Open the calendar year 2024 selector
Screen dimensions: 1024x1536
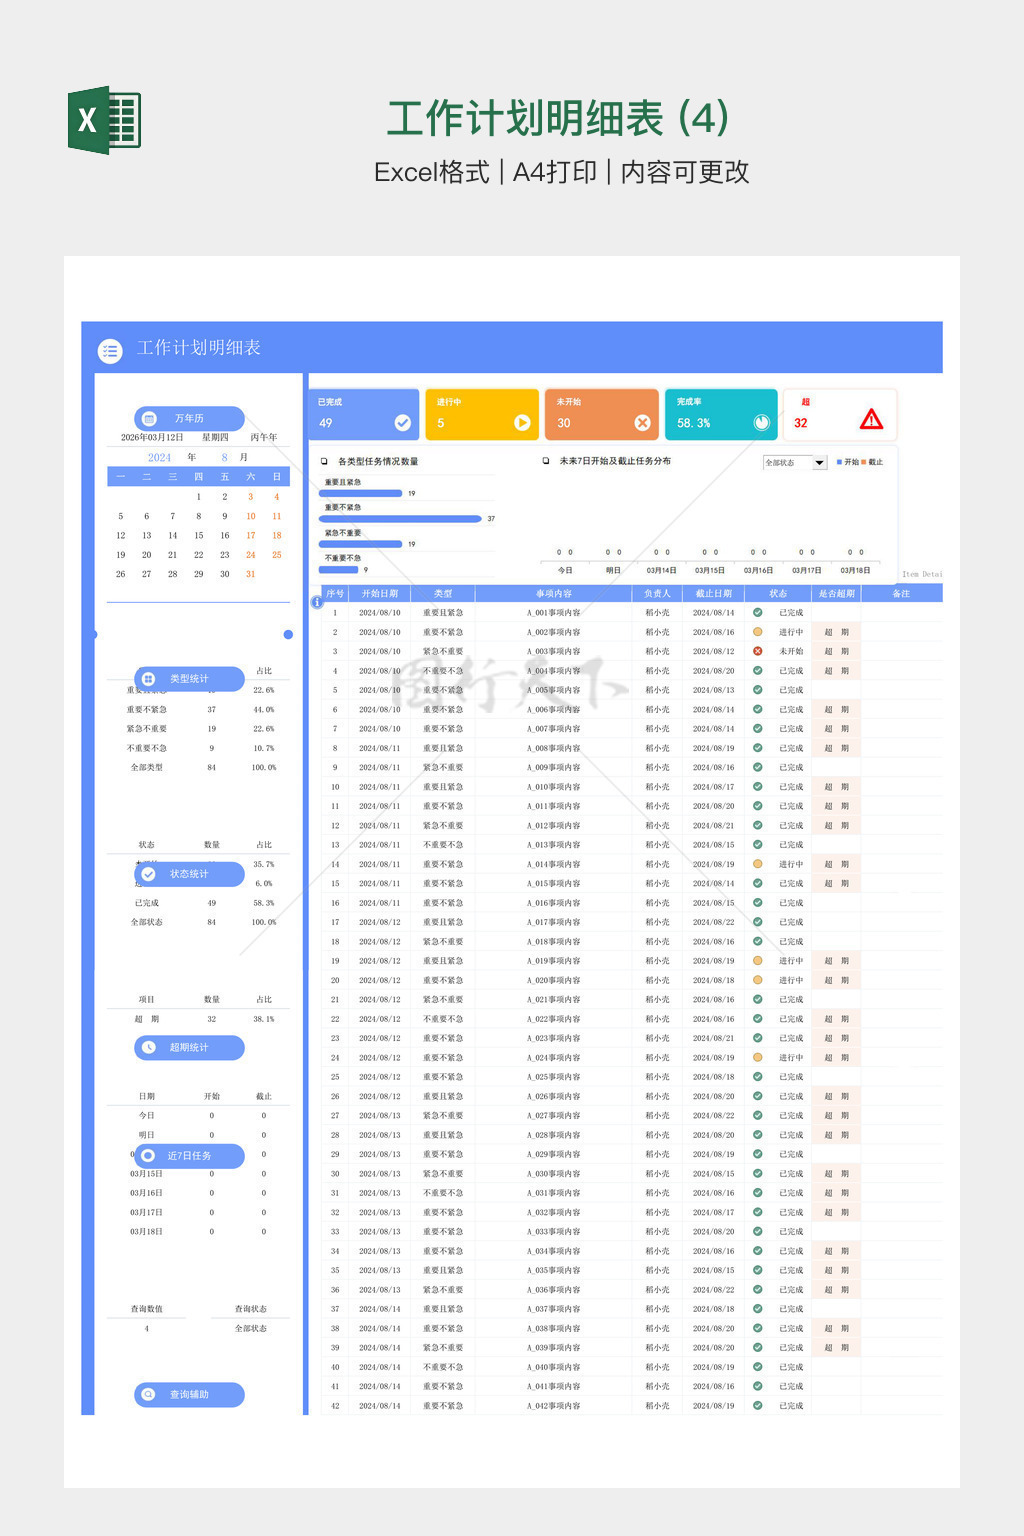point(160,457)
